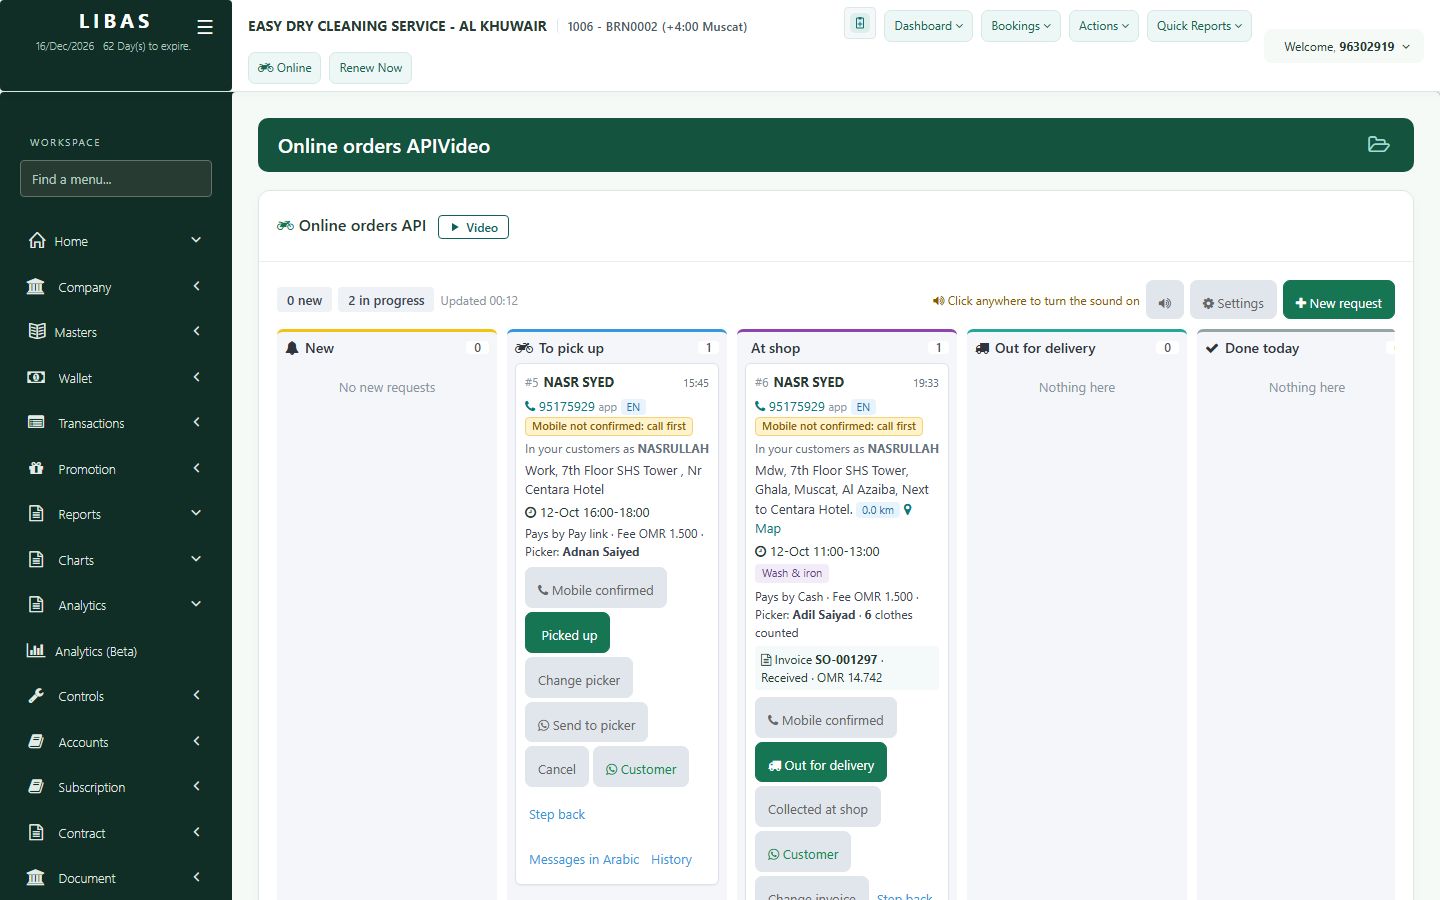The image size is (1440, 900).
Task: Click Step back link in order #5
Action: tap(557, 814)
